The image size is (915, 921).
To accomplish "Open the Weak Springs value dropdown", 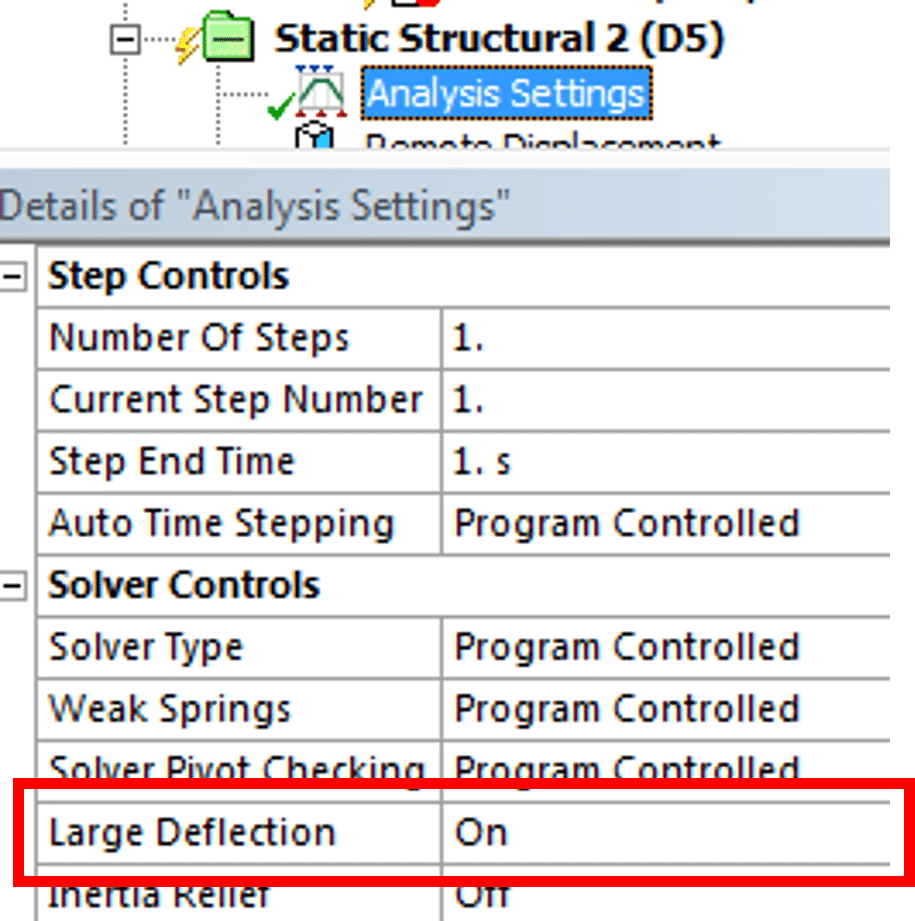I will point(666,709).
